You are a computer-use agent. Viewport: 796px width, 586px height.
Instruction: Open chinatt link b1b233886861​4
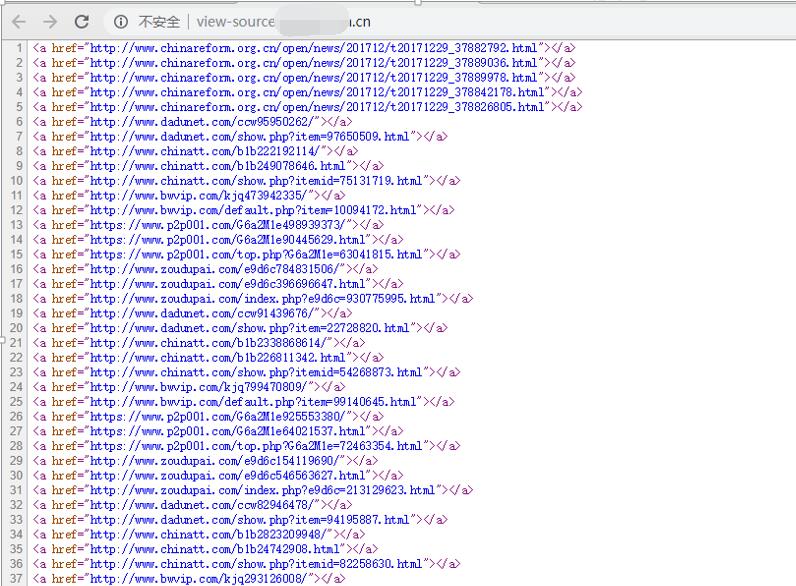(208, 343)
